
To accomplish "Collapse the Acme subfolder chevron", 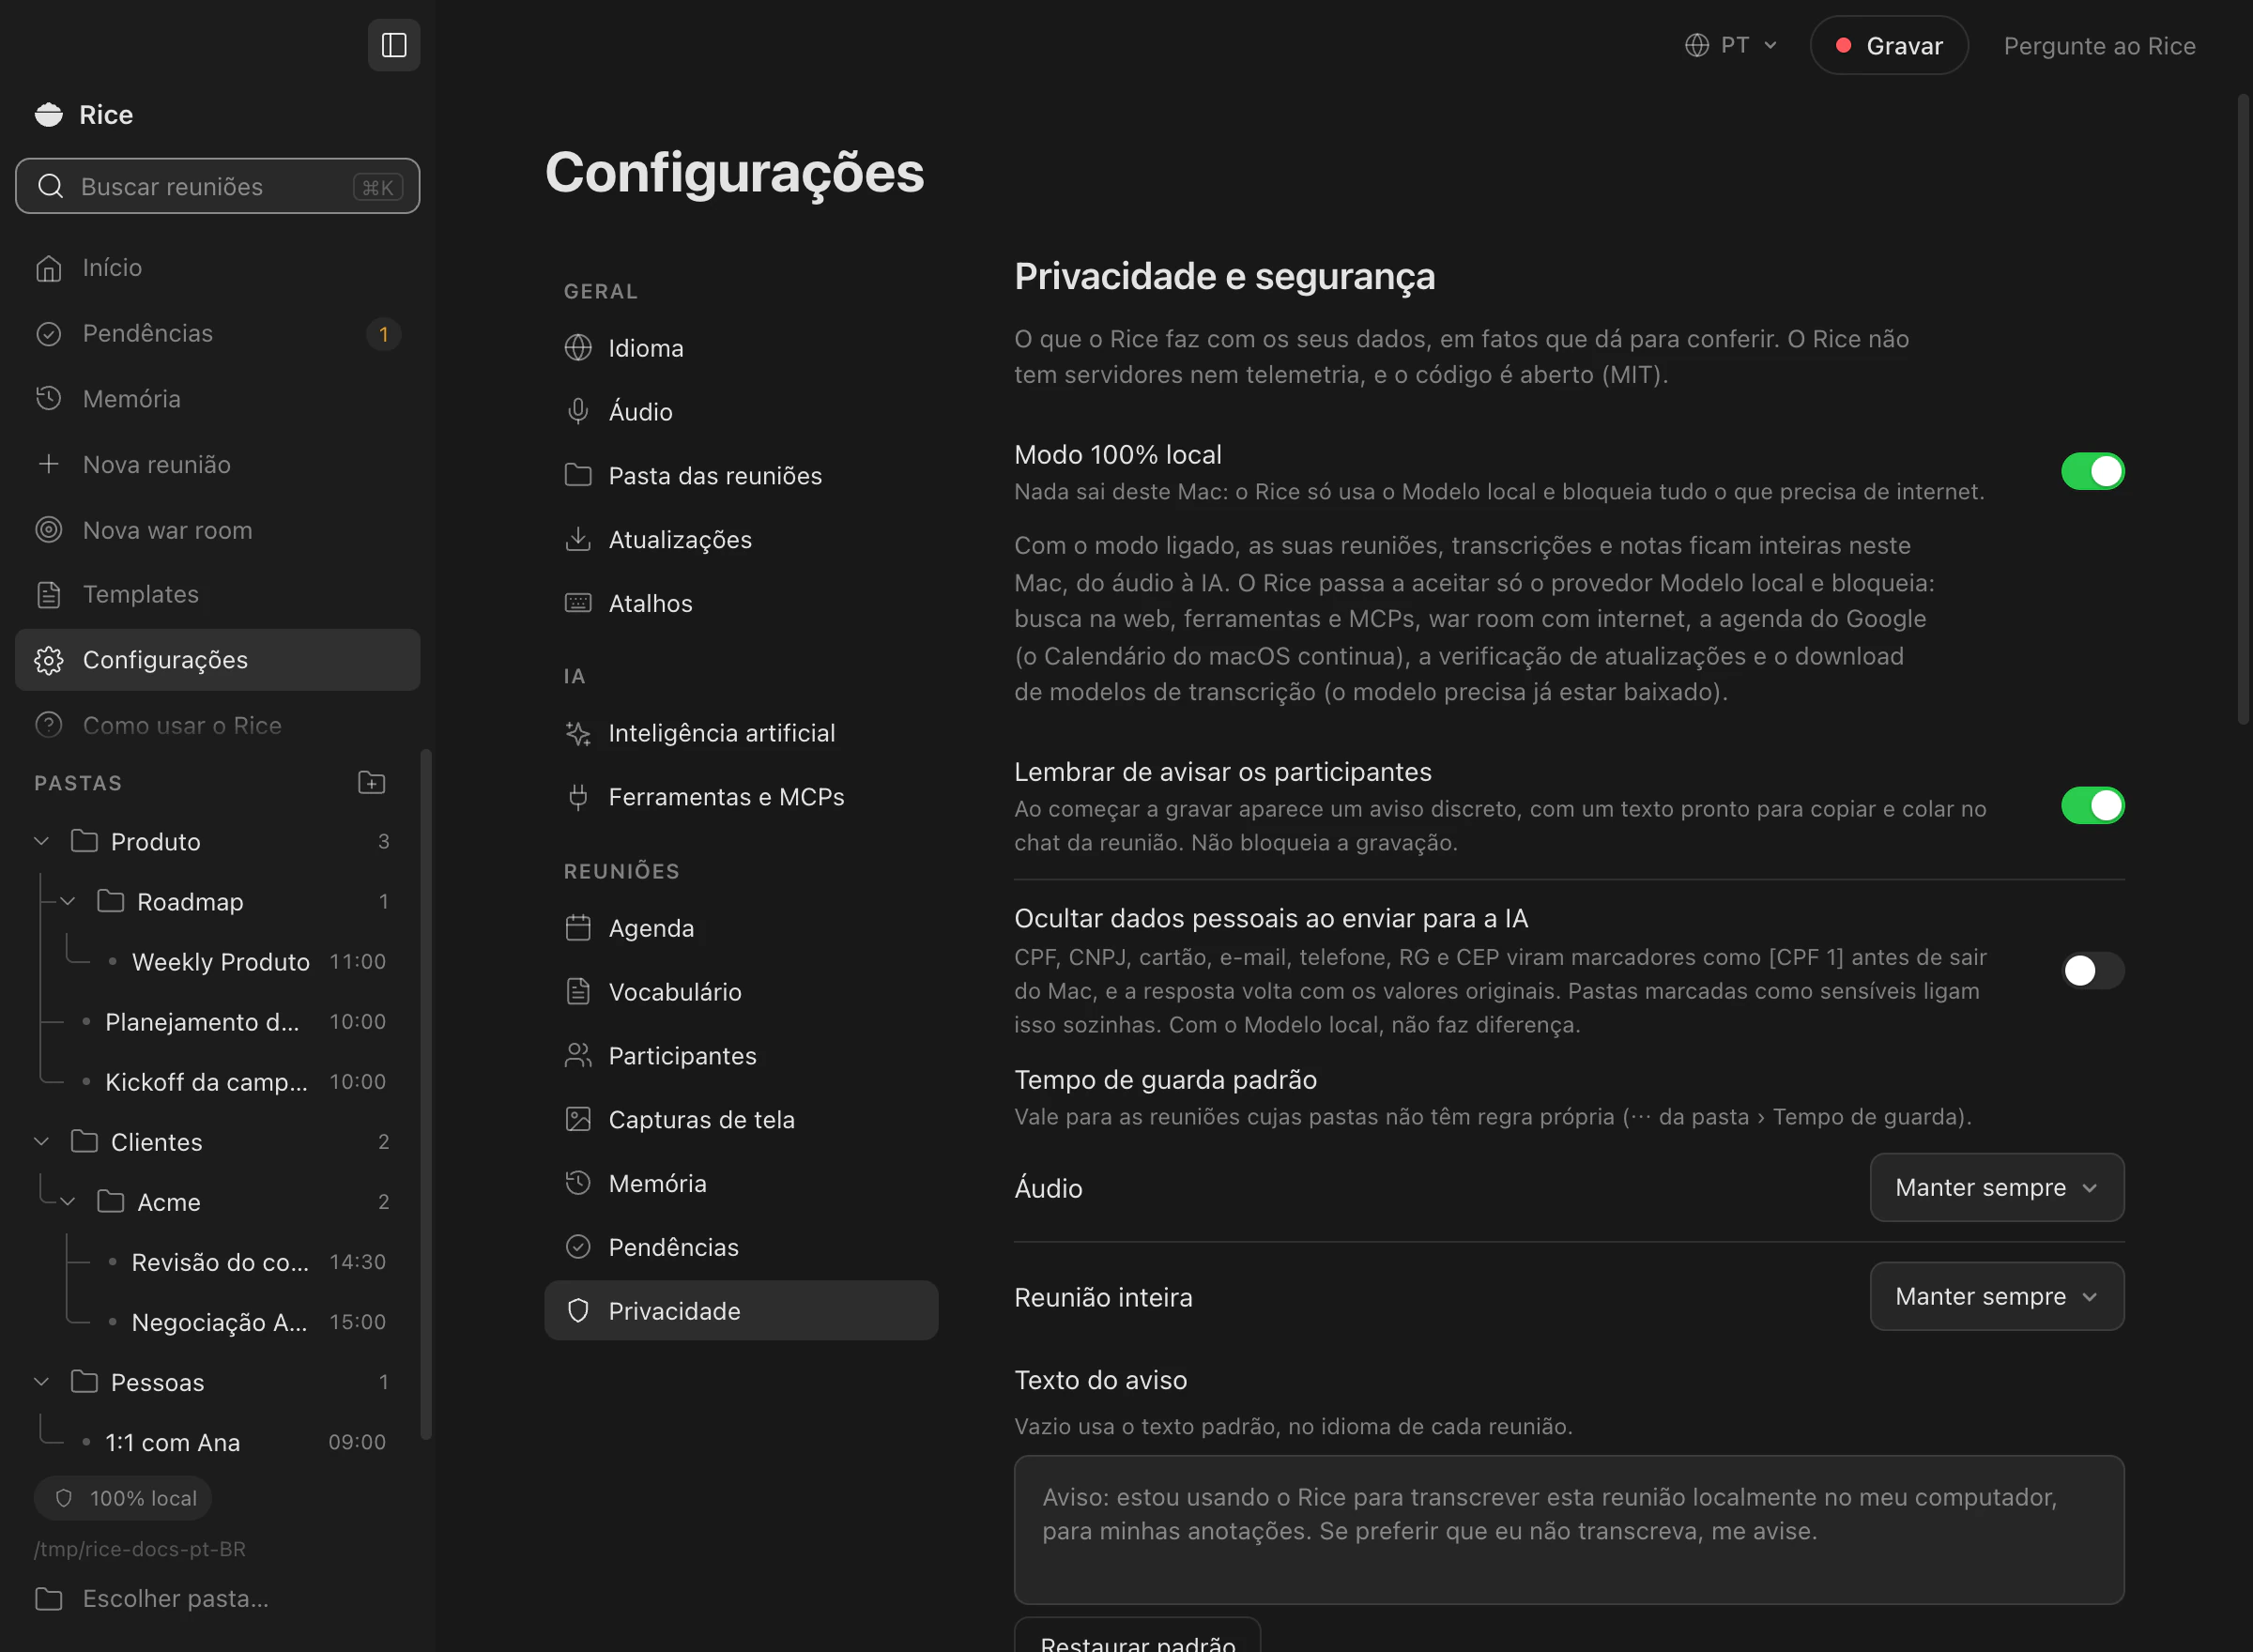I will (68, 1201).
